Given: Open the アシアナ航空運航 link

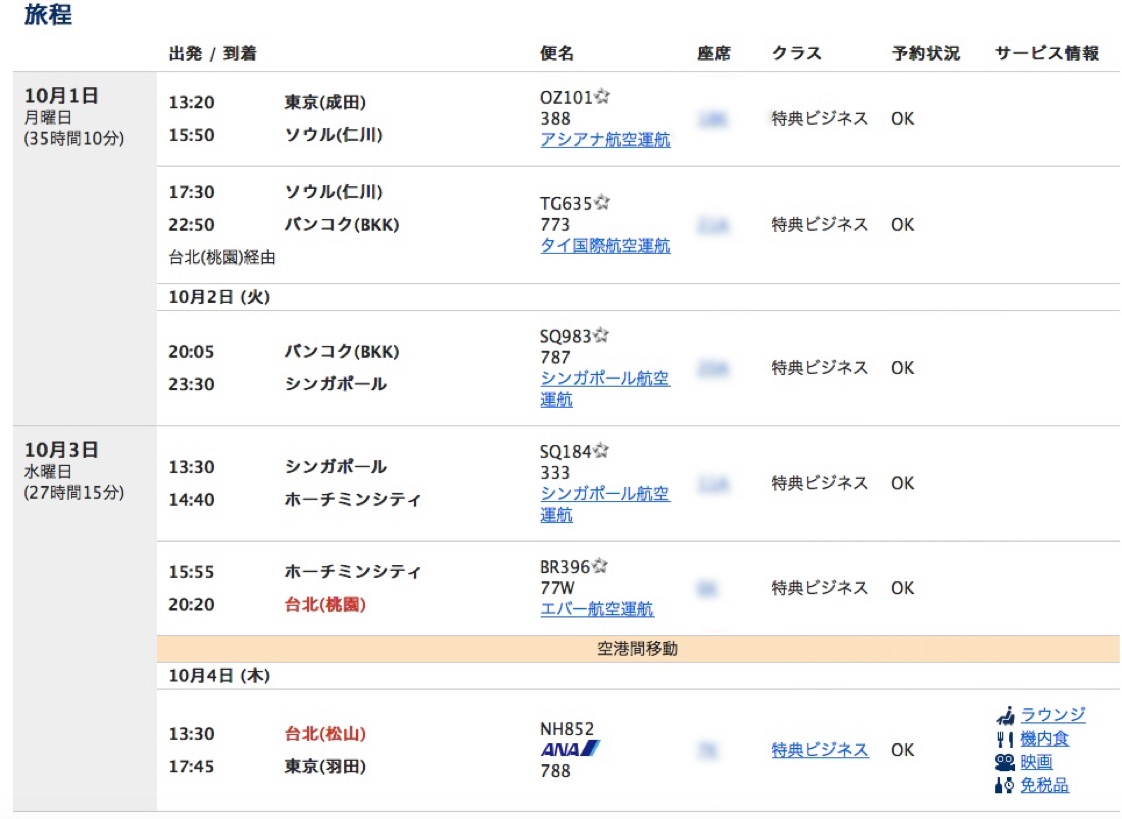Looking at the screenshot, I should [x=605, y=139].
